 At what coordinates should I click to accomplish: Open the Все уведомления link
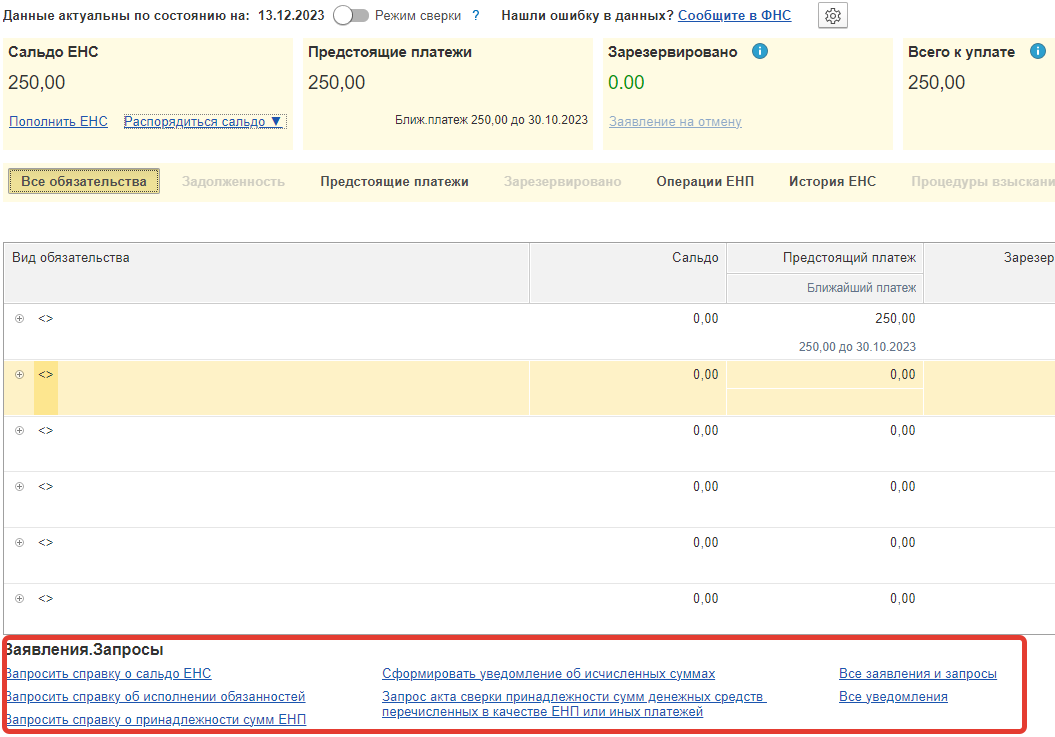tap(893, 697)
